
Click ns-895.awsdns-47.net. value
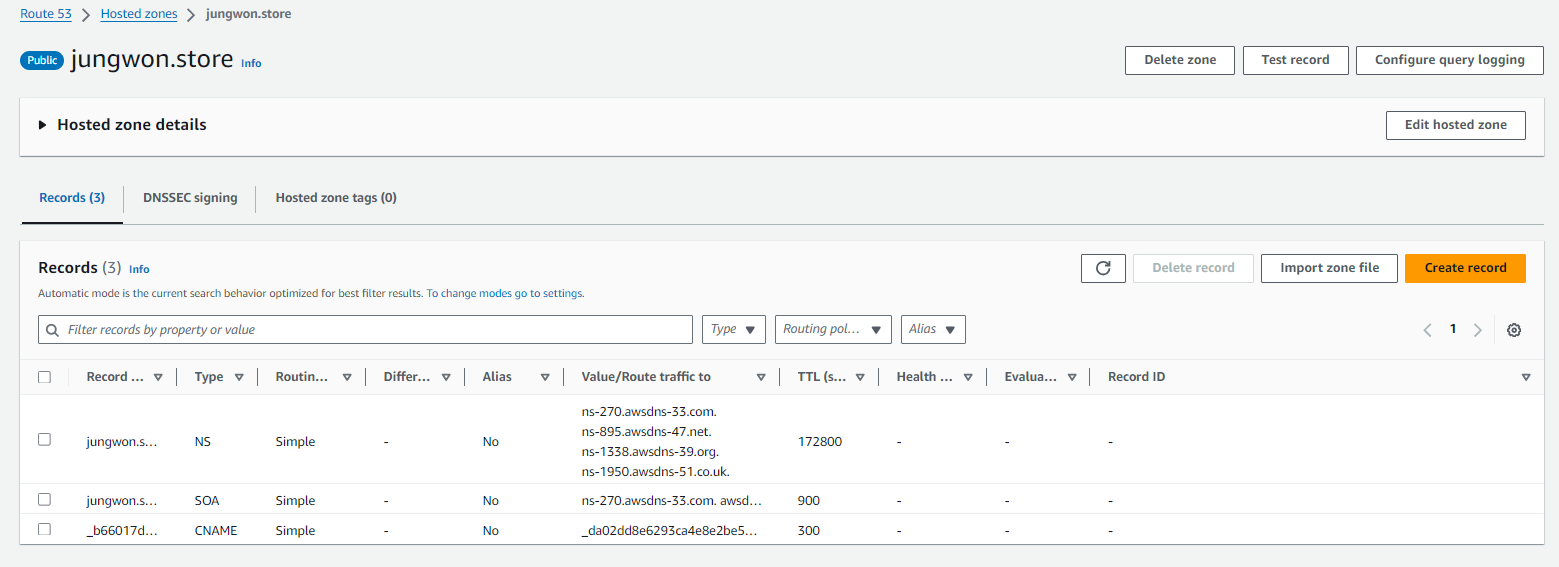[646, 431]
